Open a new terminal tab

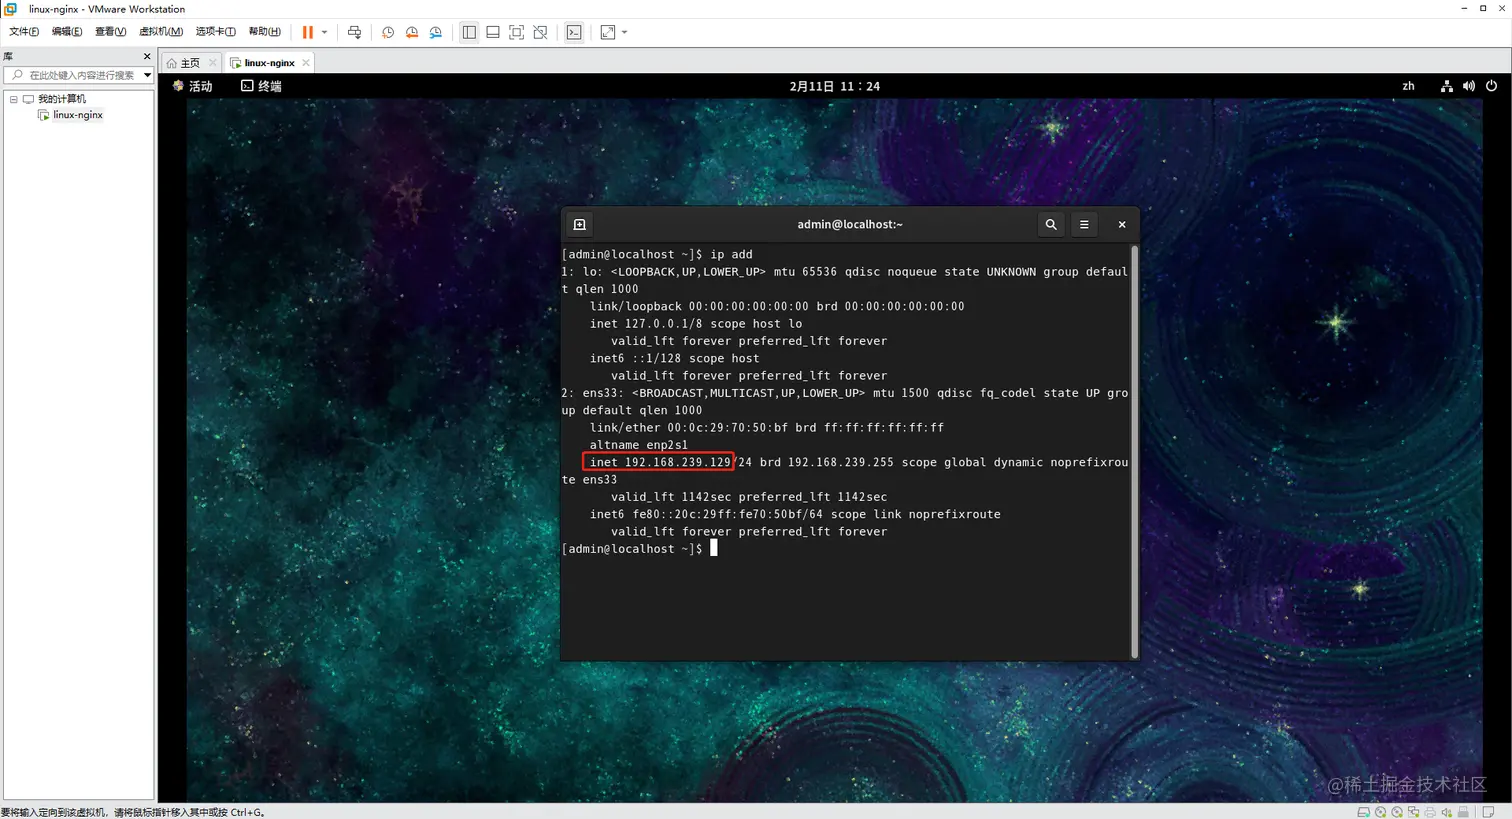579,225
